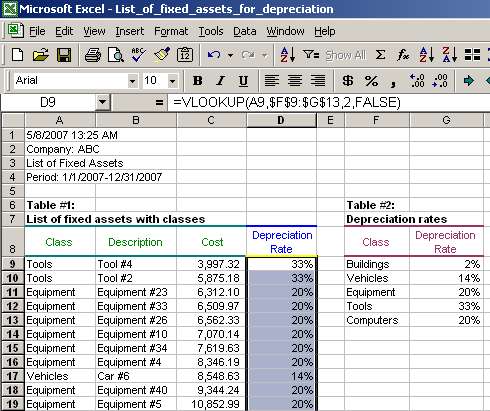Click the equals Edit Formula button

coord(159,102)
